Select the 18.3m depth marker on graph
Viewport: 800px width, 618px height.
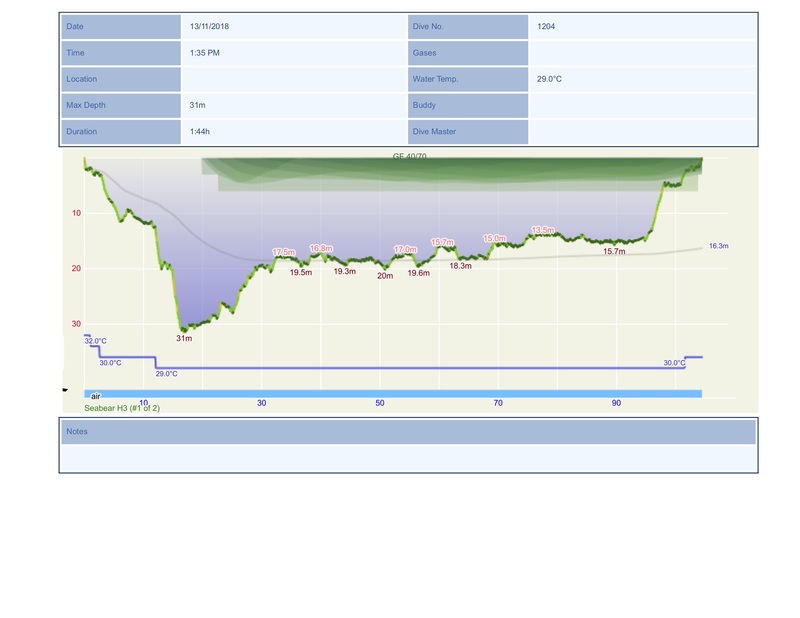(460, 266)
